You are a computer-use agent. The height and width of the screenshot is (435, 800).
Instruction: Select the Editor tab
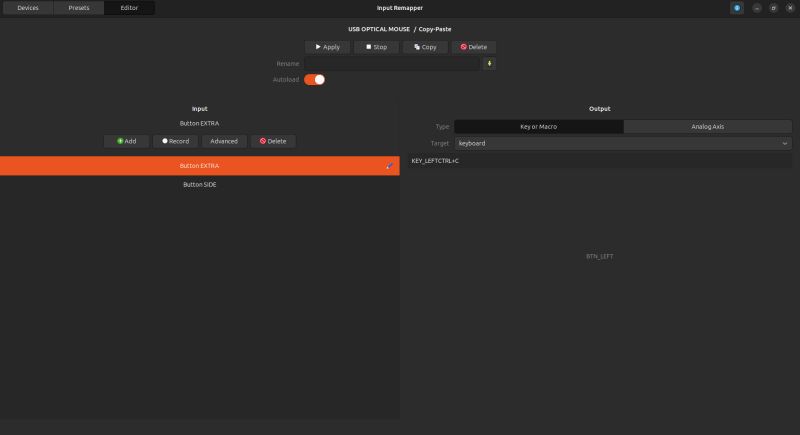tap(129, 8)
